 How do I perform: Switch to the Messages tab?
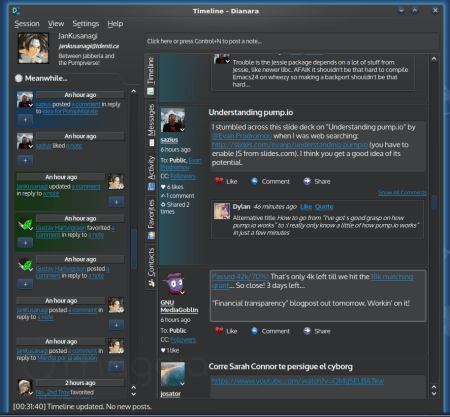151,125
